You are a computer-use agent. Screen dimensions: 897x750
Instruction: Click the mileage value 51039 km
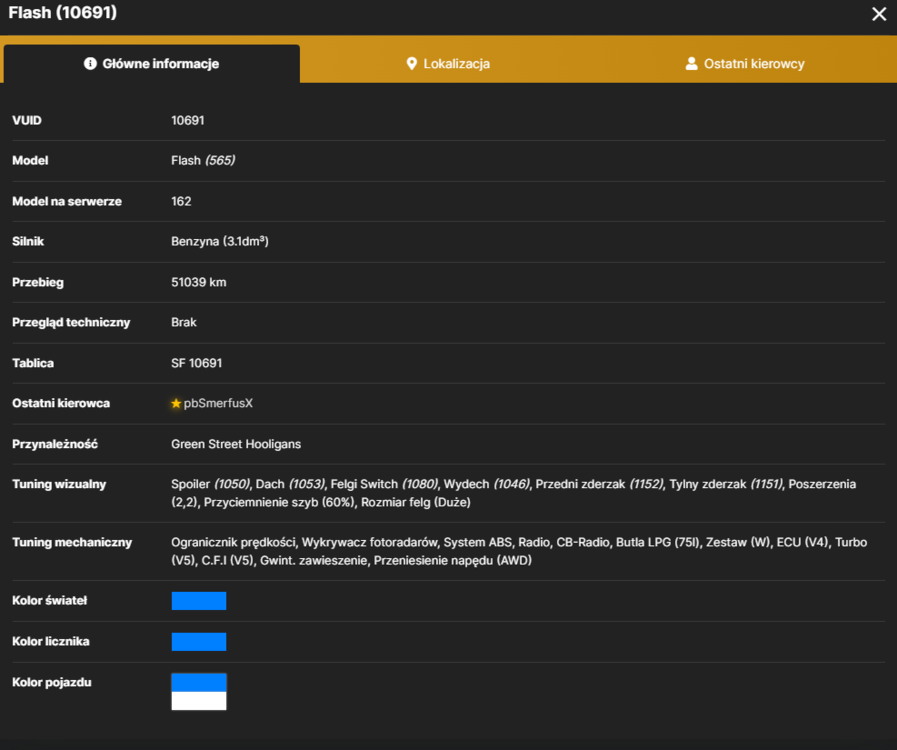tap(199, 282)
